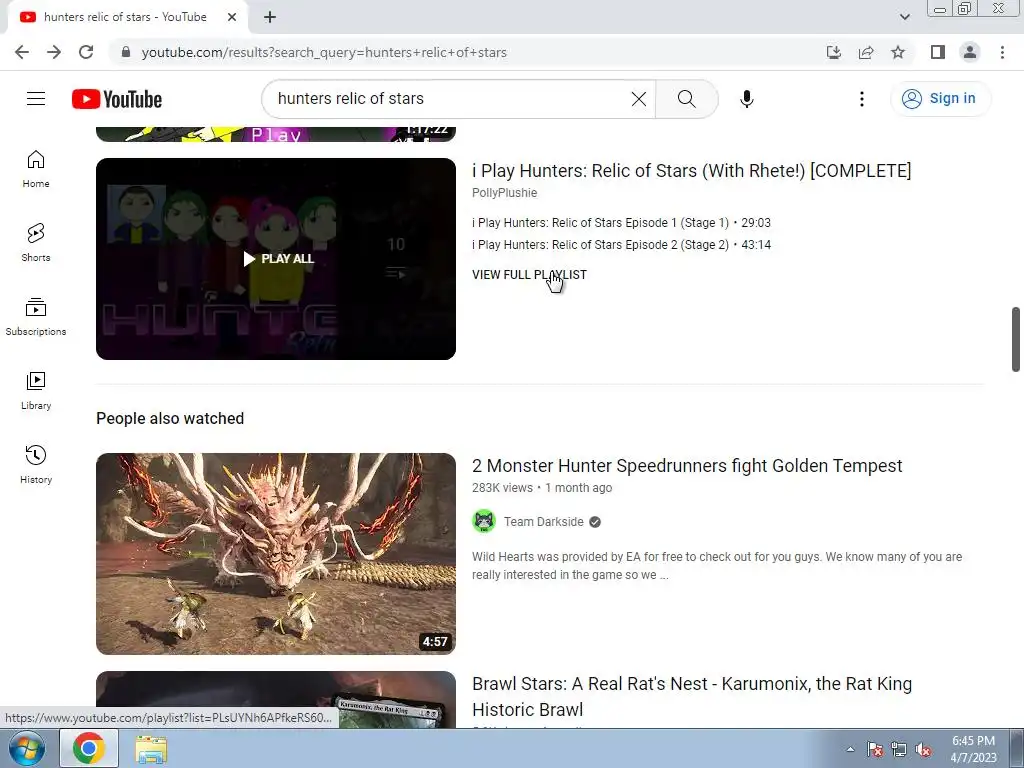Image resolution: width=1024 pixels, height=768 pixels.
Task: Expand the tab search dropdown arrow
Action: tap(904, 17)
